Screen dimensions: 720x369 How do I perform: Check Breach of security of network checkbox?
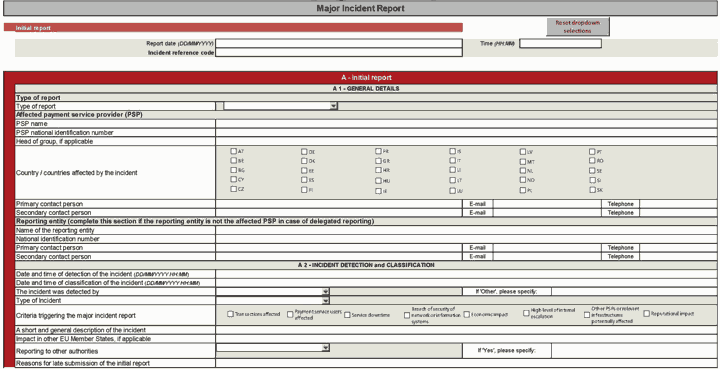(x=407, y=315)
